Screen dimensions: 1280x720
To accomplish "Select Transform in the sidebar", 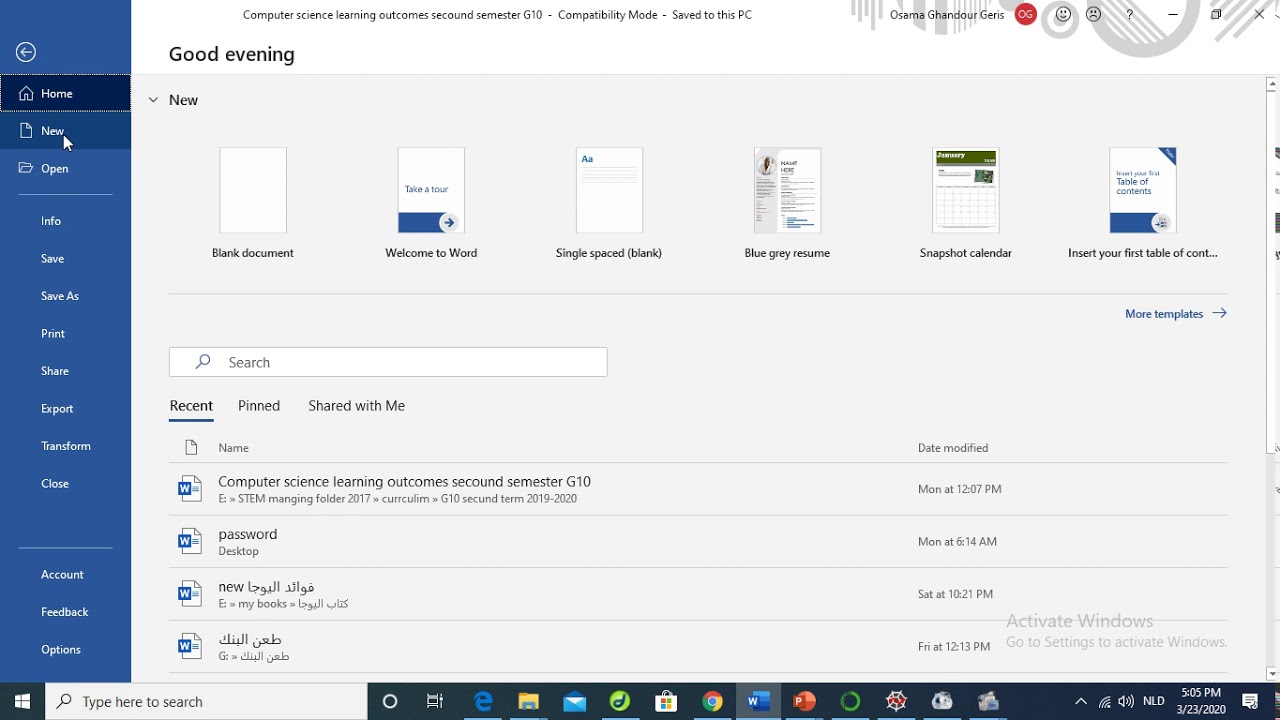I will pyautogui.click(x=65, y=446).
